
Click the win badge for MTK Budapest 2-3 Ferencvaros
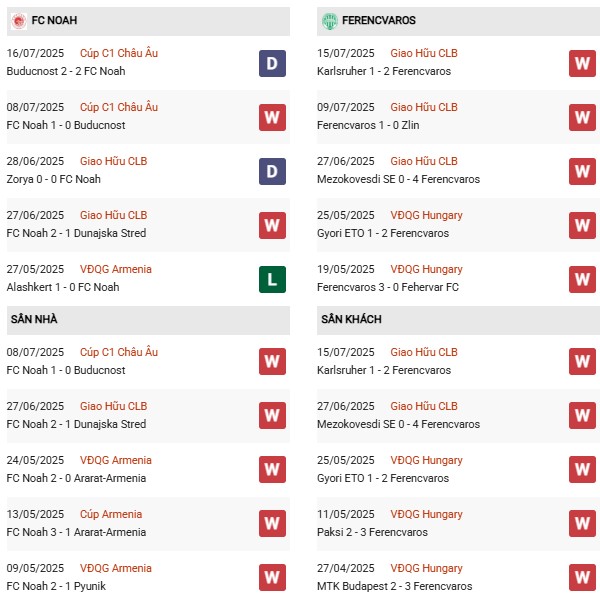(582, 577)
